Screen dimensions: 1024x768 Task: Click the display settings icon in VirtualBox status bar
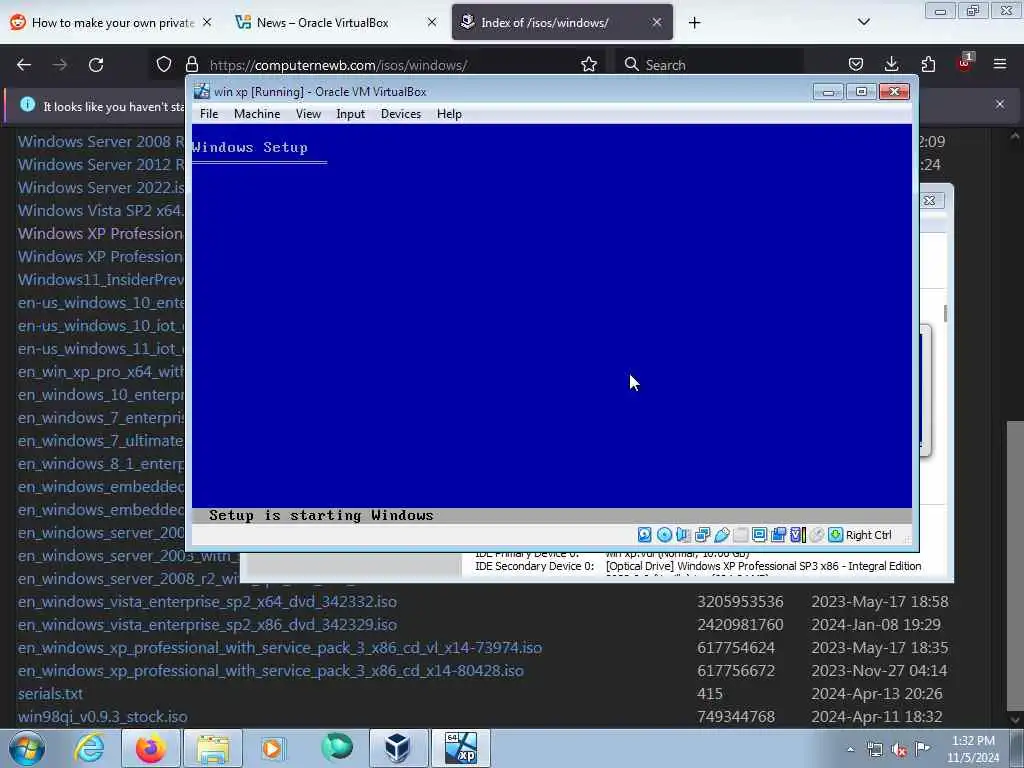pyautogui.click(x=760, y=535)
